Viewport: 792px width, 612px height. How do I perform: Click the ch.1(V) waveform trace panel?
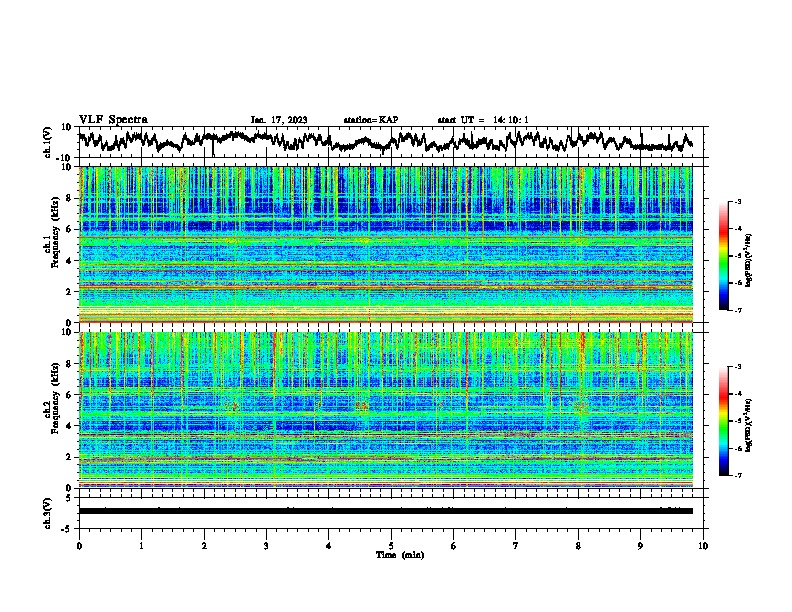coord(391,142)
